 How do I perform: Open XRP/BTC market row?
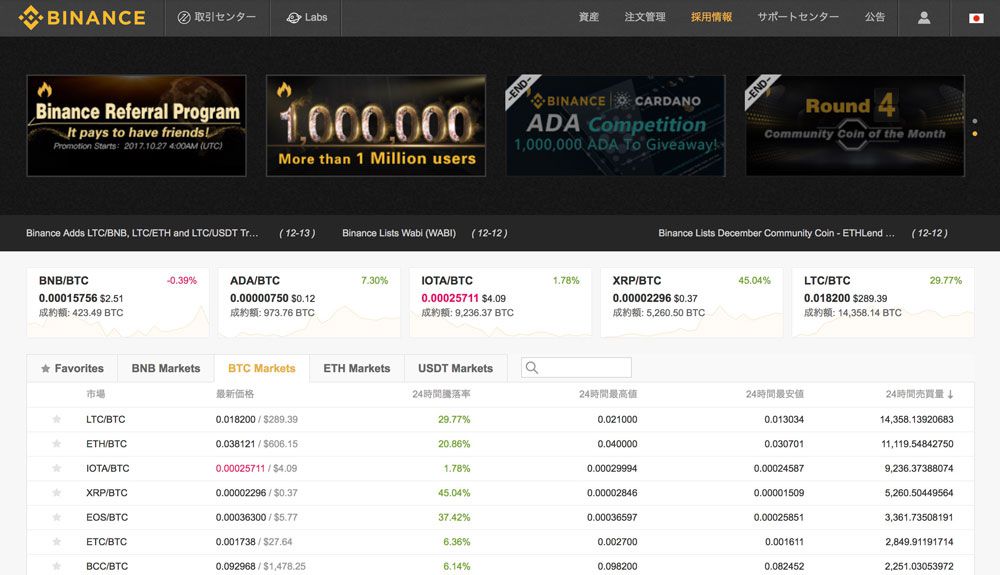501,493
